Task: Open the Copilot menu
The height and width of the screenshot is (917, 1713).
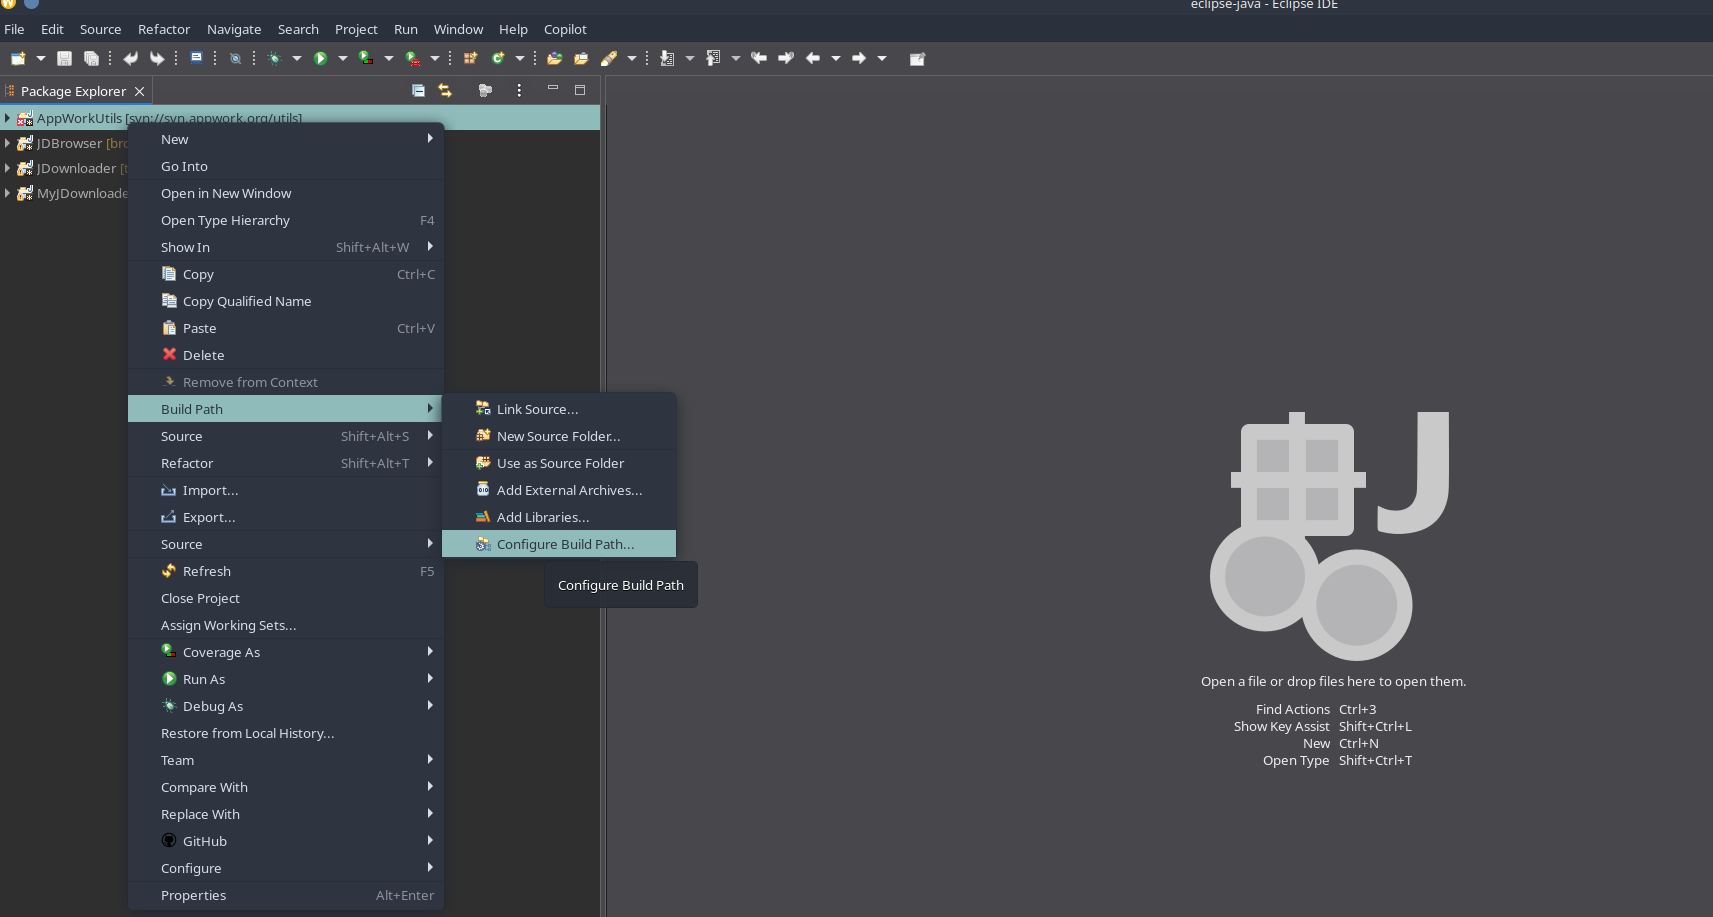Action: [565, 29]
